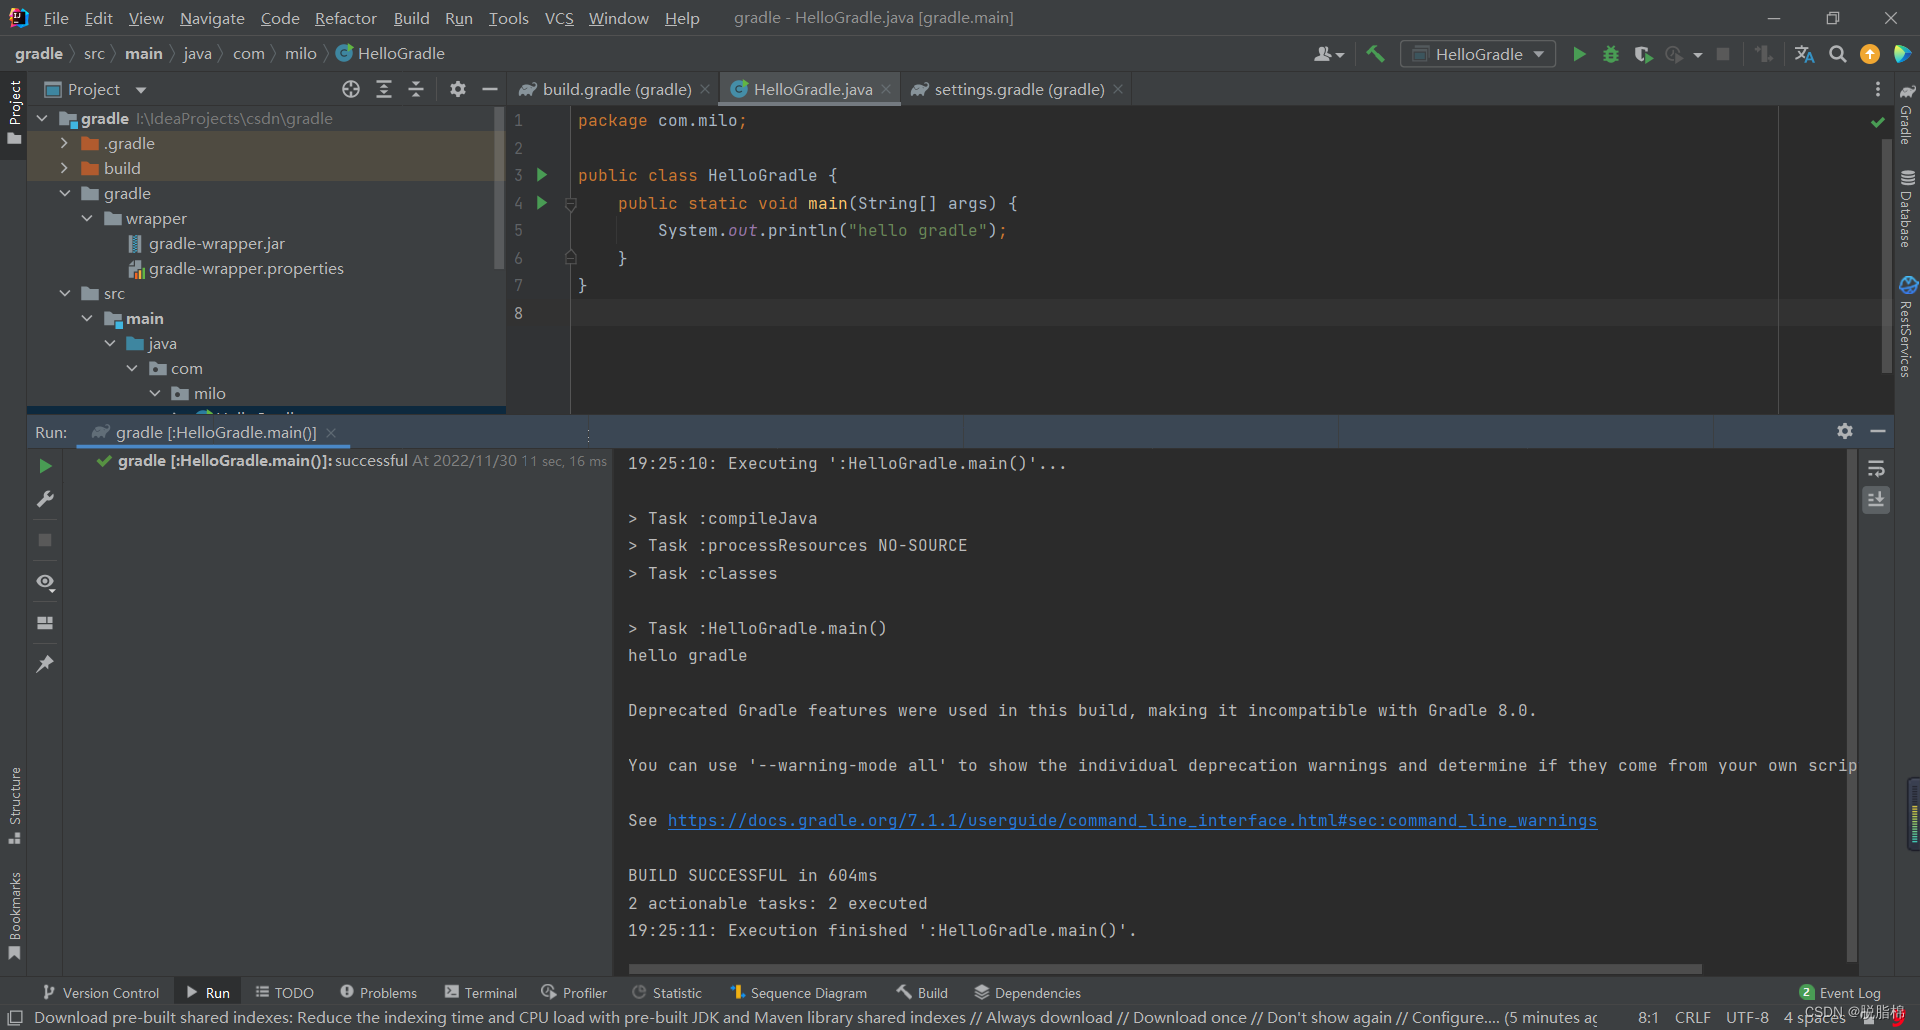Start debugging with the Debug bug icon

coord(1610,53)
